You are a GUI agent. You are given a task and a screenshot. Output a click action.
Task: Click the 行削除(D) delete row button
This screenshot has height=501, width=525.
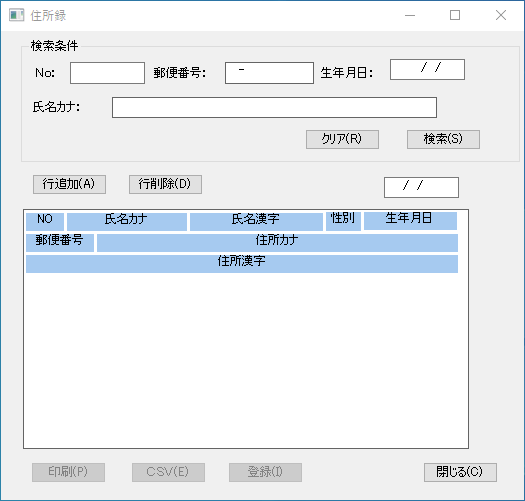[165, 184]
